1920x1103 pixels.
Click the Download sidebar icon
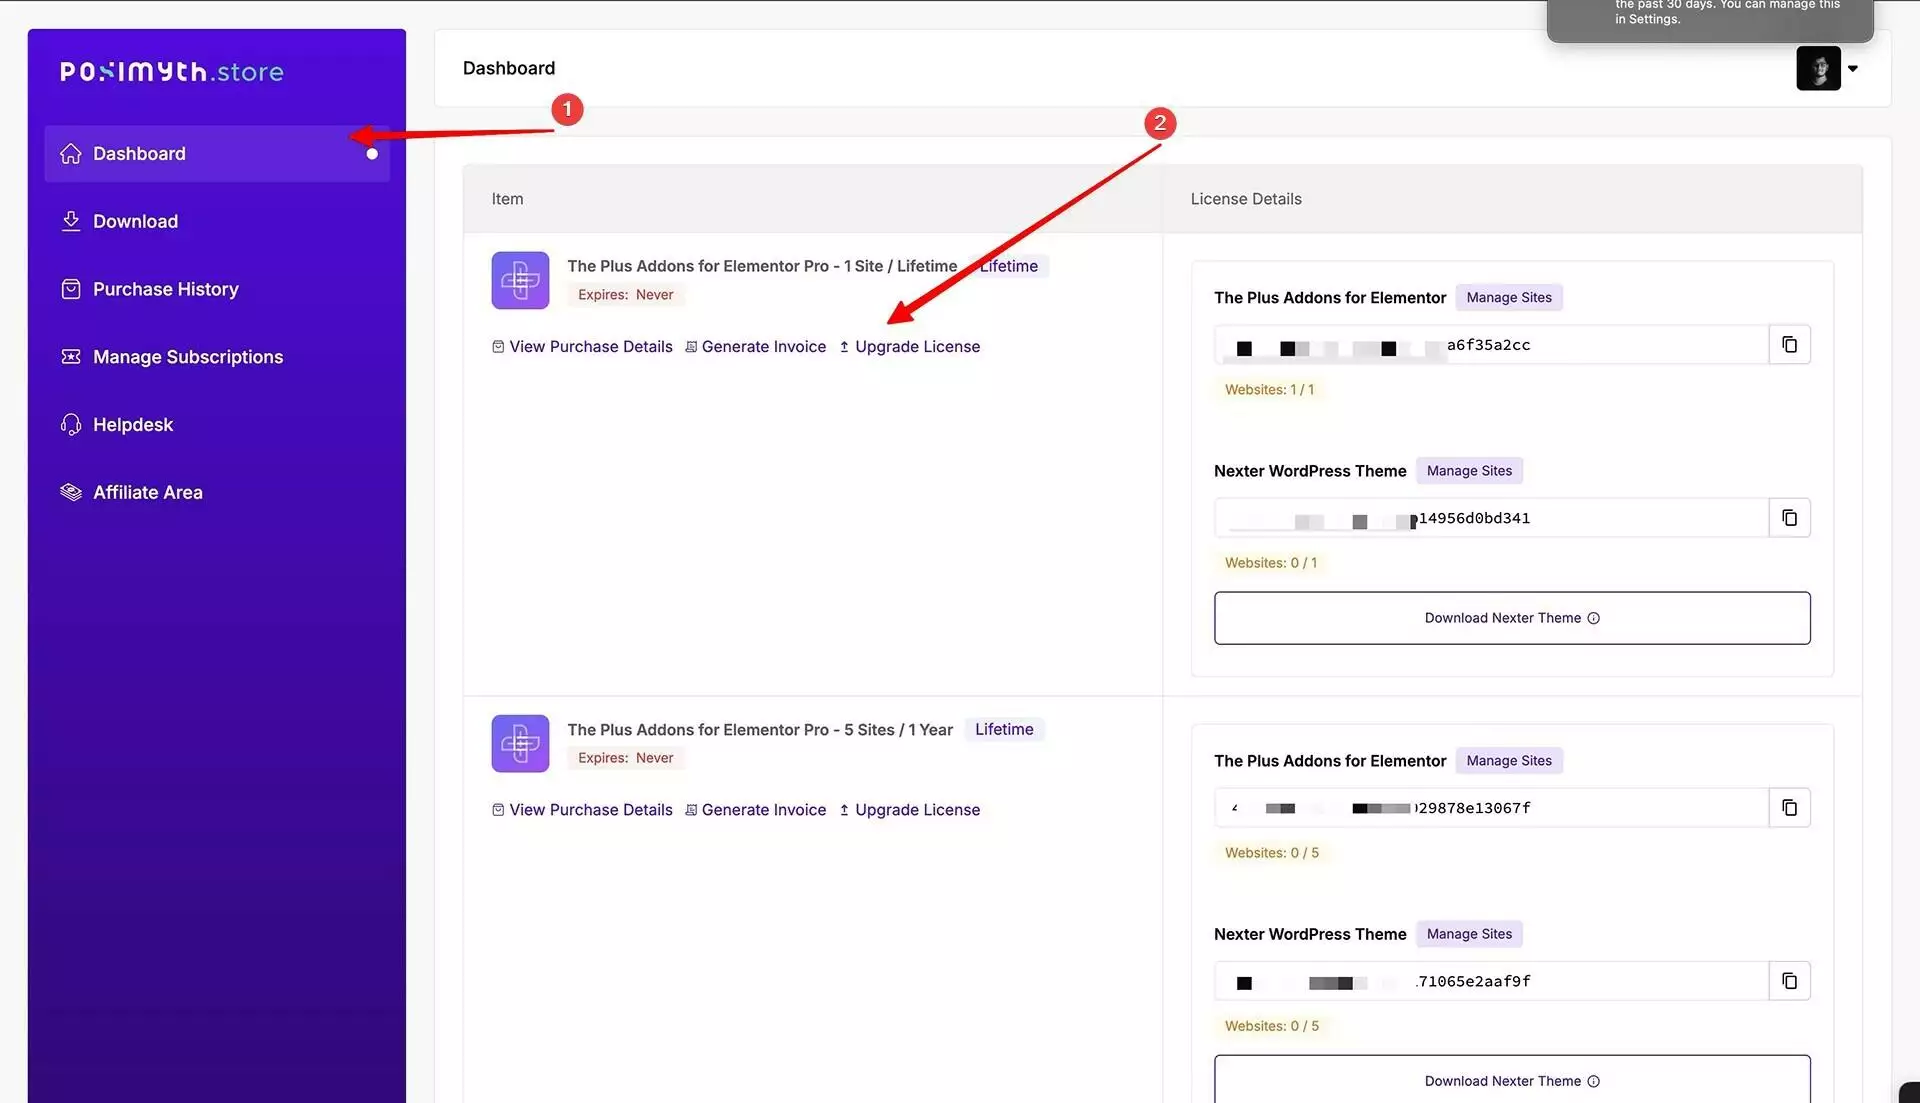click(71, 220)
